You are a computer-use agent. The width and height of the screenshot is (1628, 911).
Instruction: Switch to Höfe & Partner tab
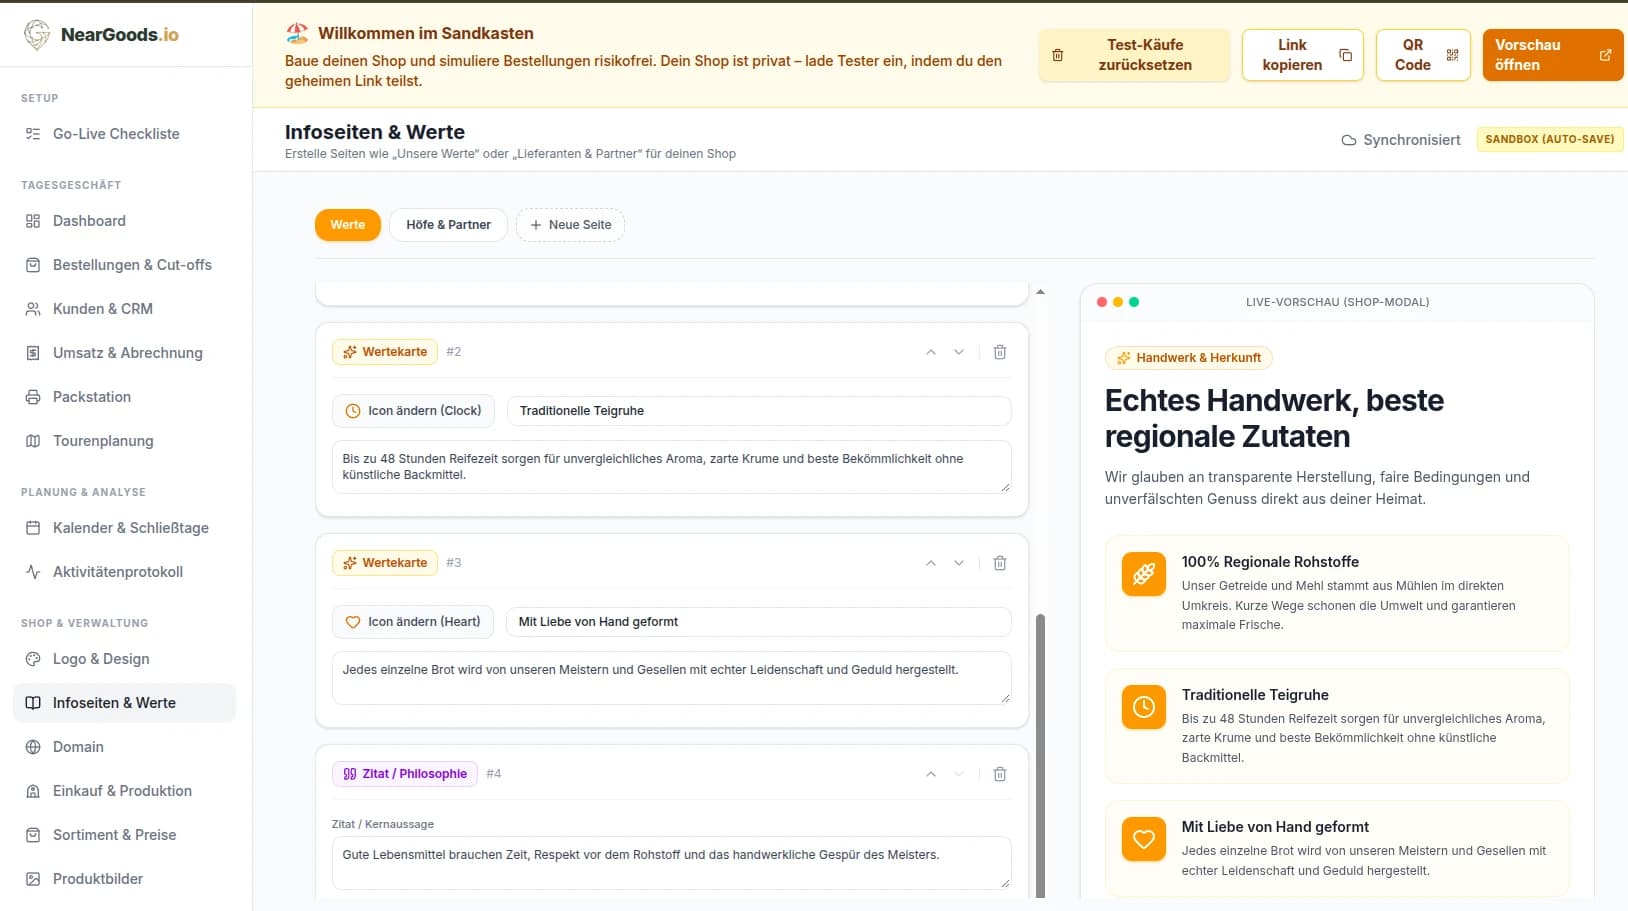click(448, 225)
